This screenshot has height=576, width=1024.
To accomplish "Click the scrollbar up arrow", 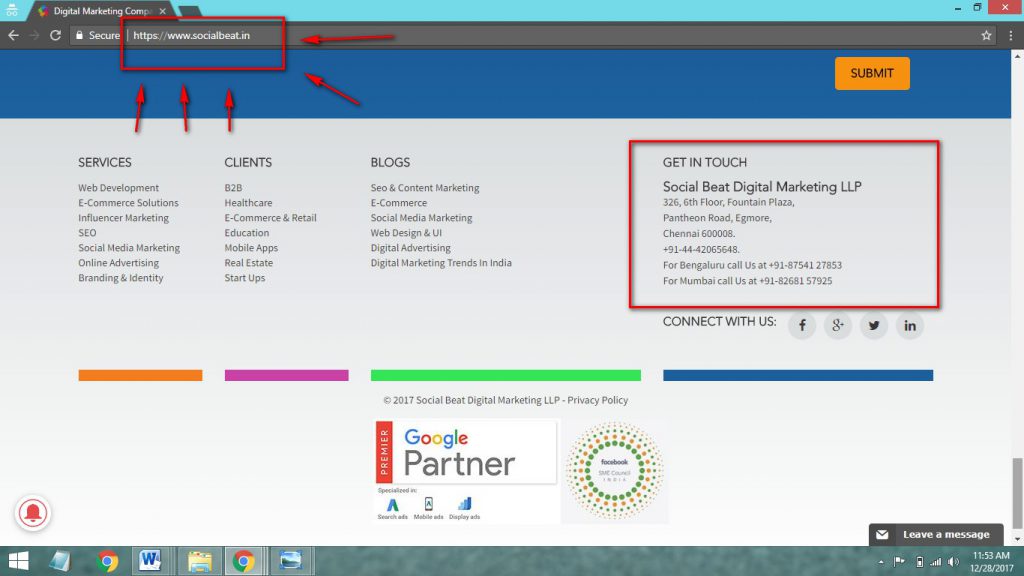I will 1017,56.
